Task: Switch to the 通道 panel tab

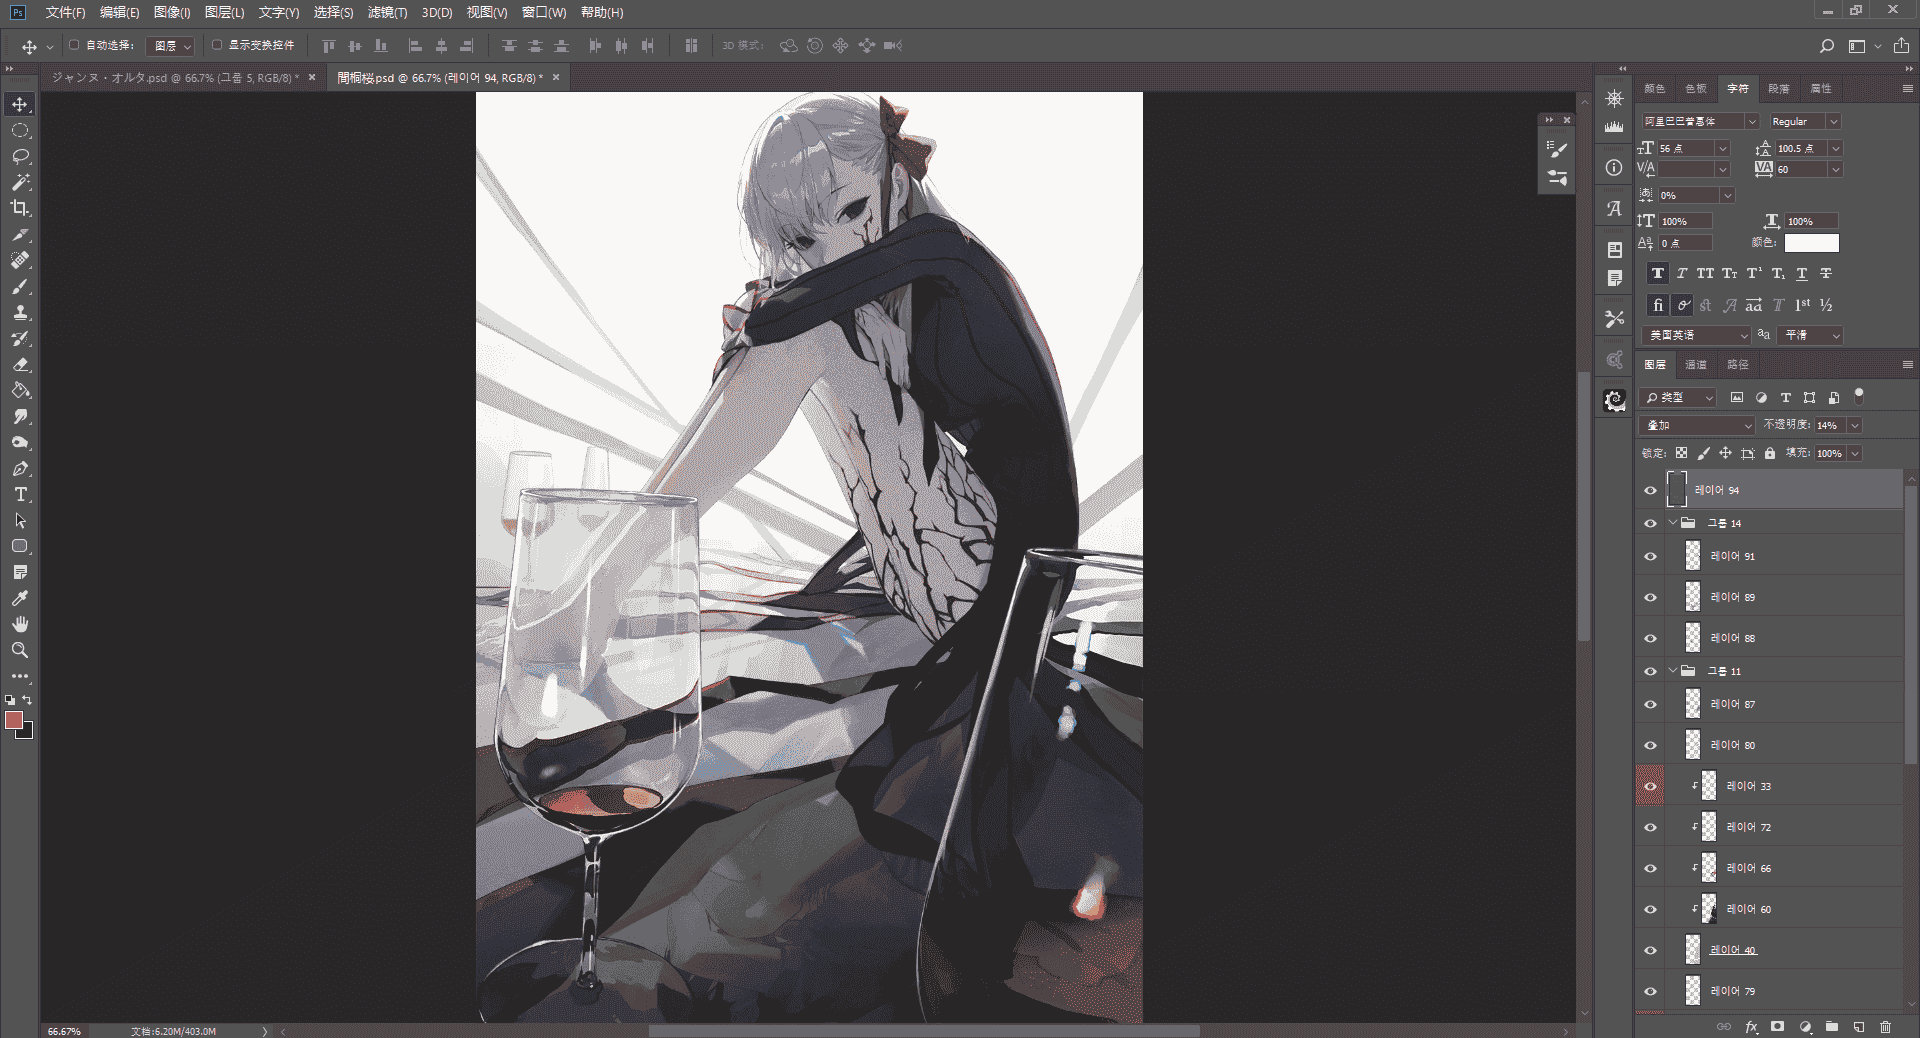Action: coord(1696,364)
